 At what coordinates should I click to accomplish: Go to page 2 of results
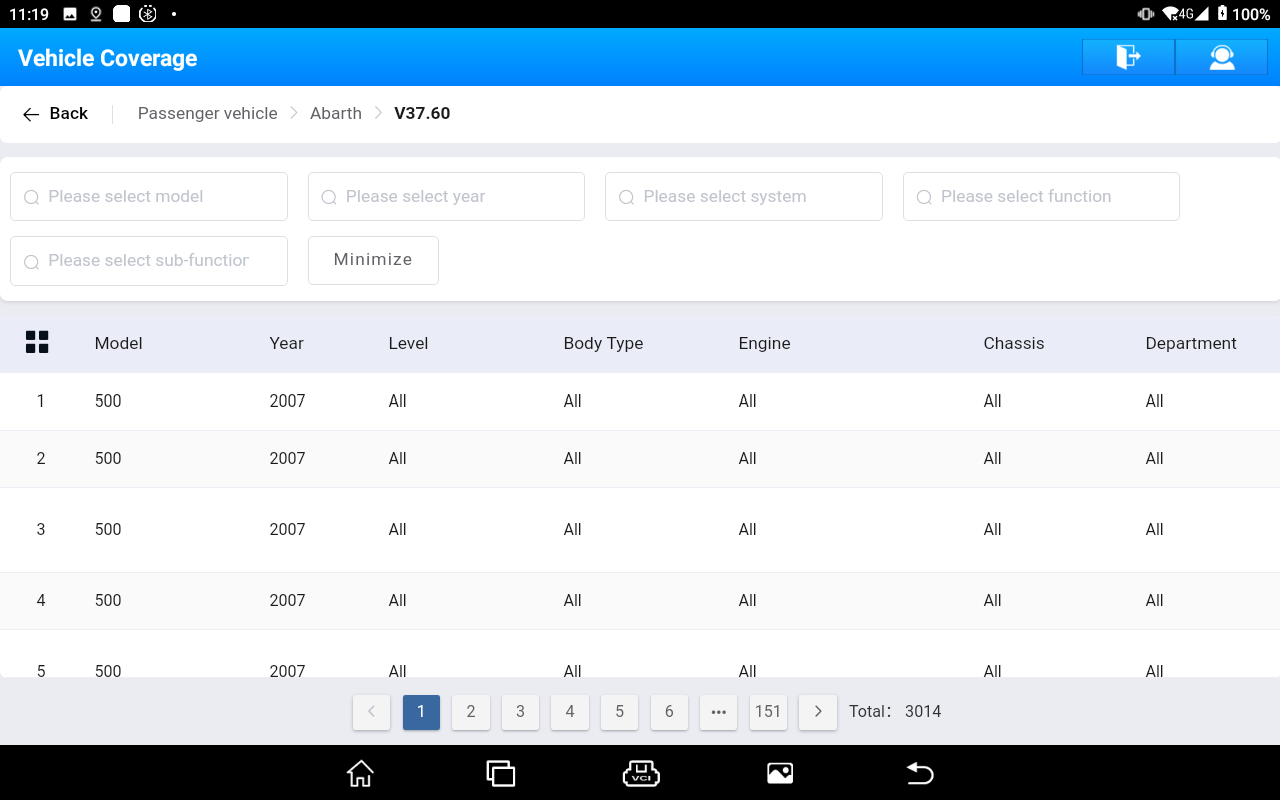click(x=471, y=712)
